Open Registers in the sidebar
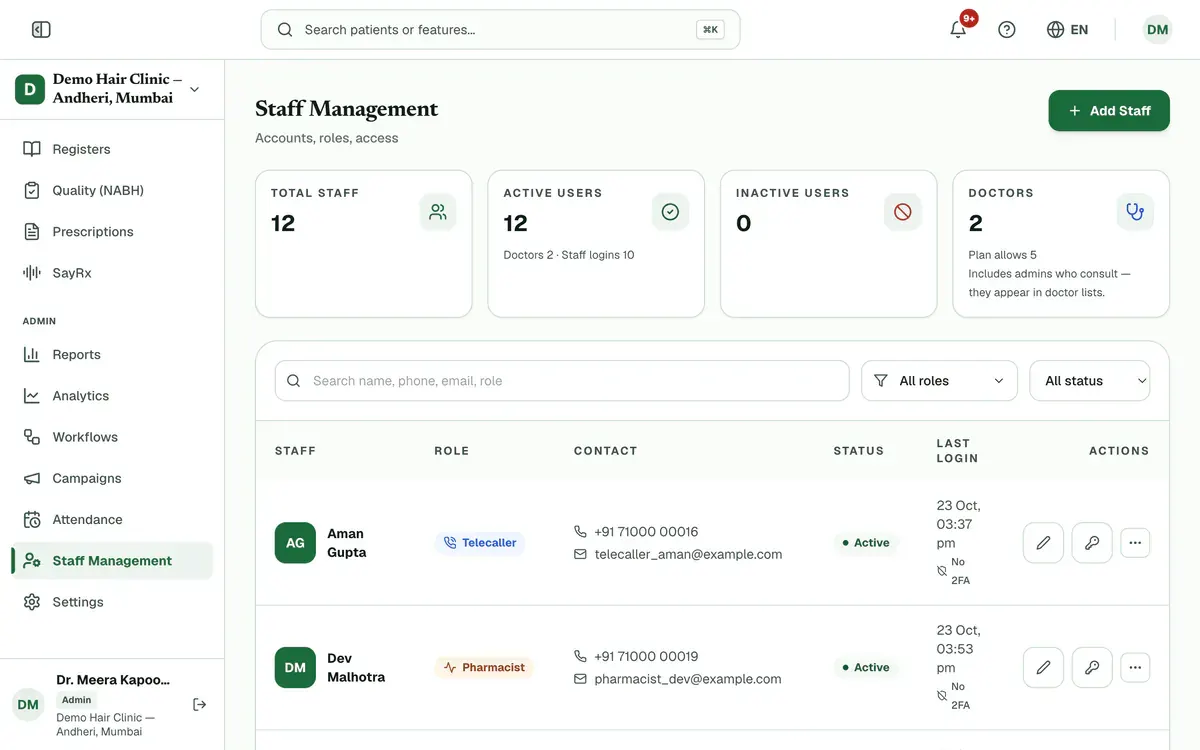This screenshot has height=750, width=1200. (x=112, y=149)
